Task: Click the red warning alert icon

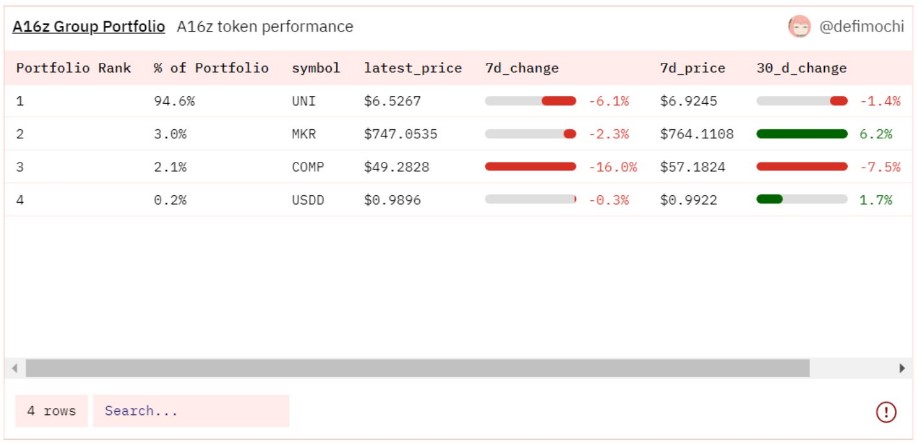Action: tap(886, 411)
